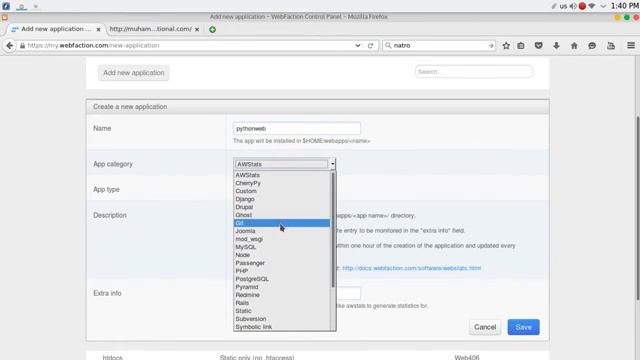Choose 'Symbolic link' app category
The image size is (640, 360).
tap(282, 327)
